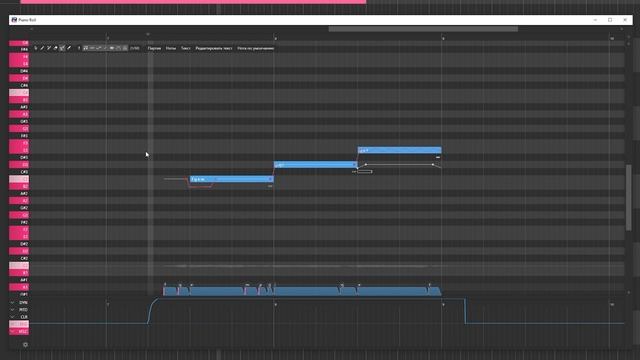Select the eraser tool
Screen dimensions: 640x360
coord(56,48)
